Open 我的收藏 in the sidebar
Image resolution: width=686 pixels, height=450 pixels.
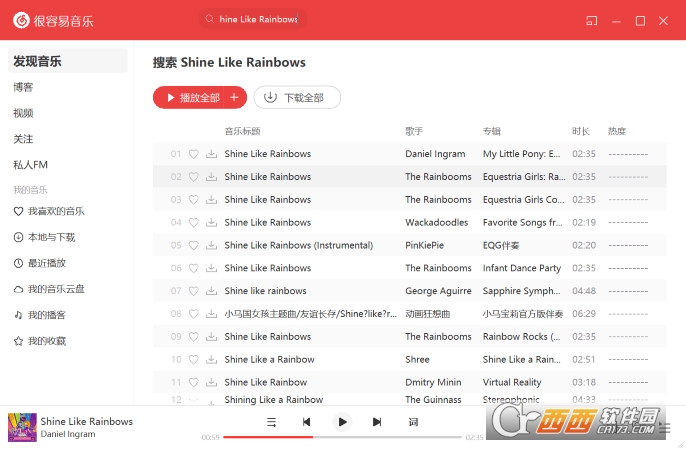(39, 341)
